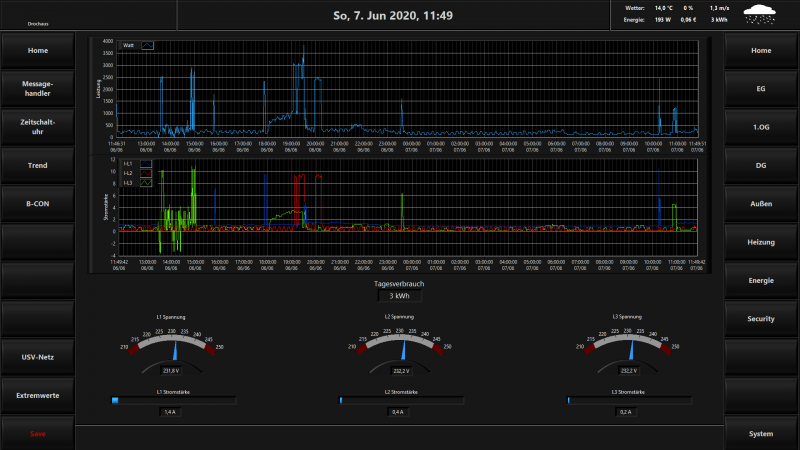This screenshot has height=450, width=800.
Task: Click the red Save button
Action: click(x=38, y=434)
